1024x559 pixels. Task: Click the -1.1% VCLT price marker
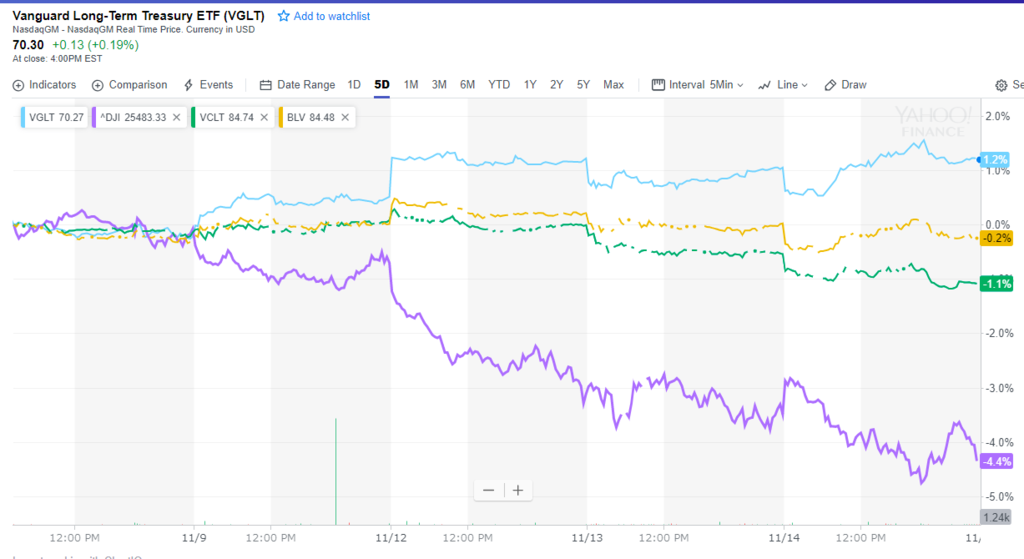pos(997,284)
